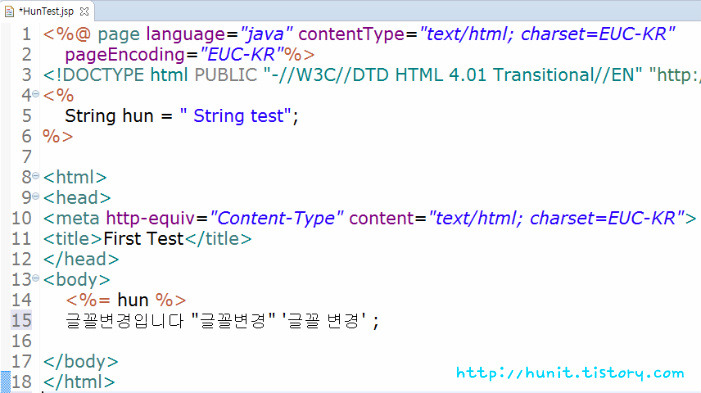Image resolution: width=701 pixels, height=393 pixels.
Task: Click "First Test" title text
Action: [x=144, y=239]
